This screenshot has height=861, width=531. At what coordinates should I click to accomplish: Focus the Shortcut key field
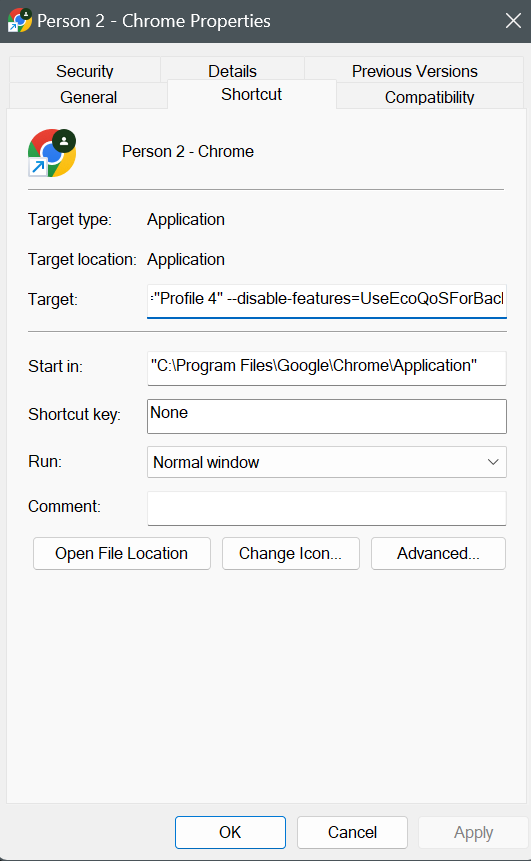(x=327, y=416)
